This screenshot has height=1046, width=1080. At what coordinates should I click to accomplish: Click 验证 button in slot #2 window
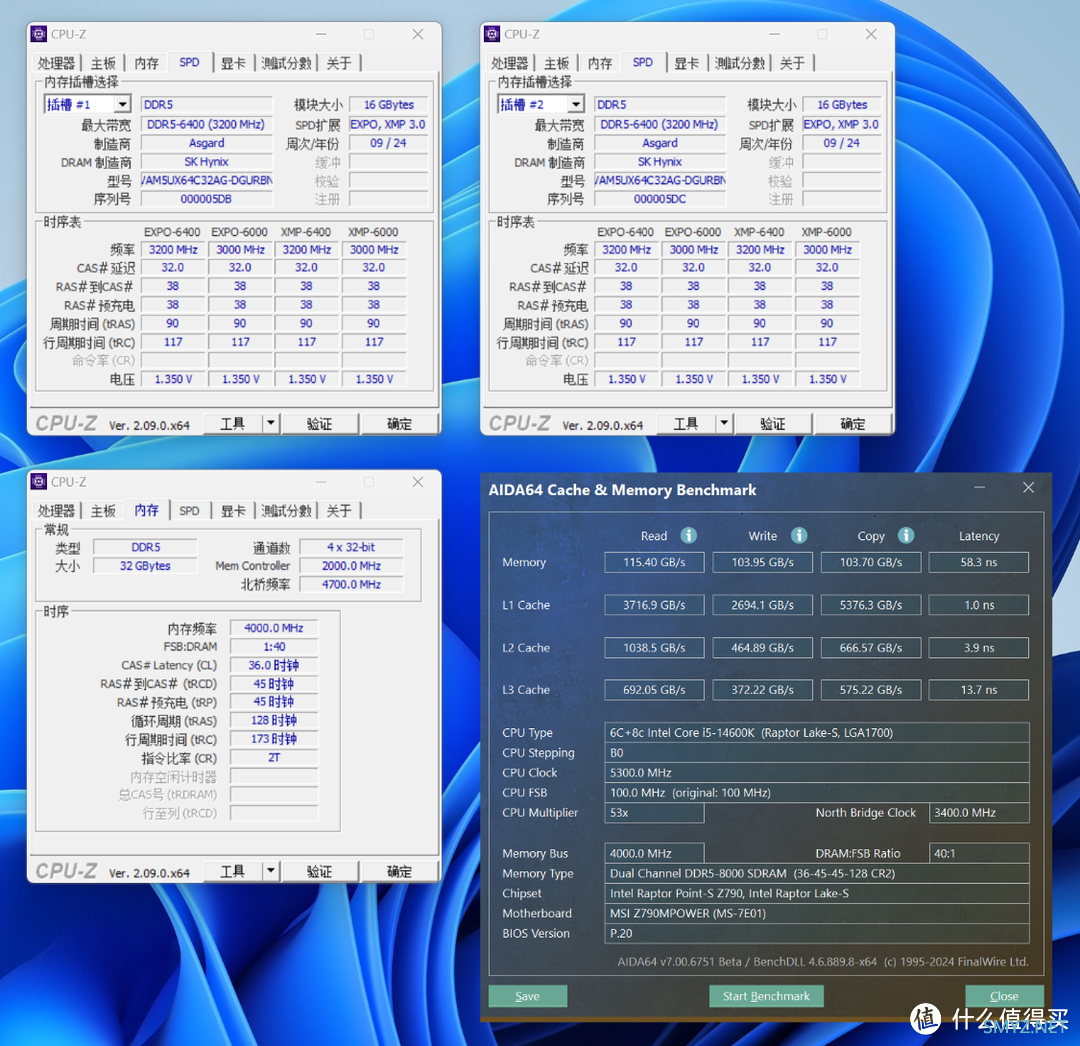click(773, 423)
